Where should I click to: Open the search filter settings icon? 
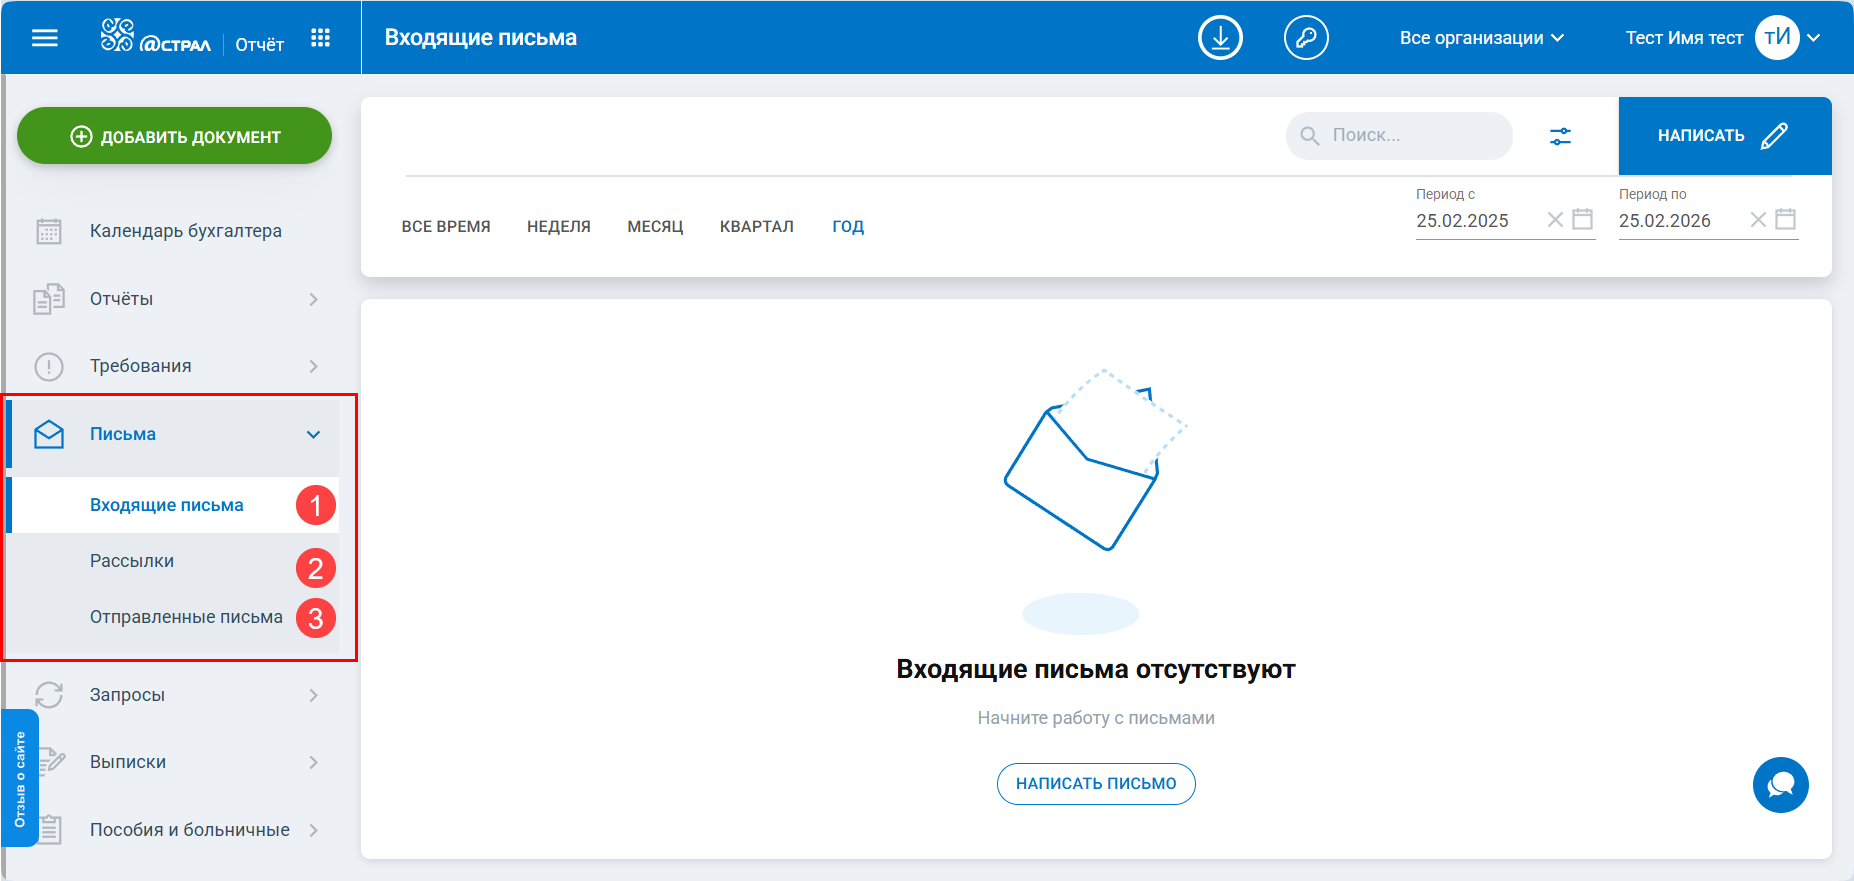(1560, 136)
